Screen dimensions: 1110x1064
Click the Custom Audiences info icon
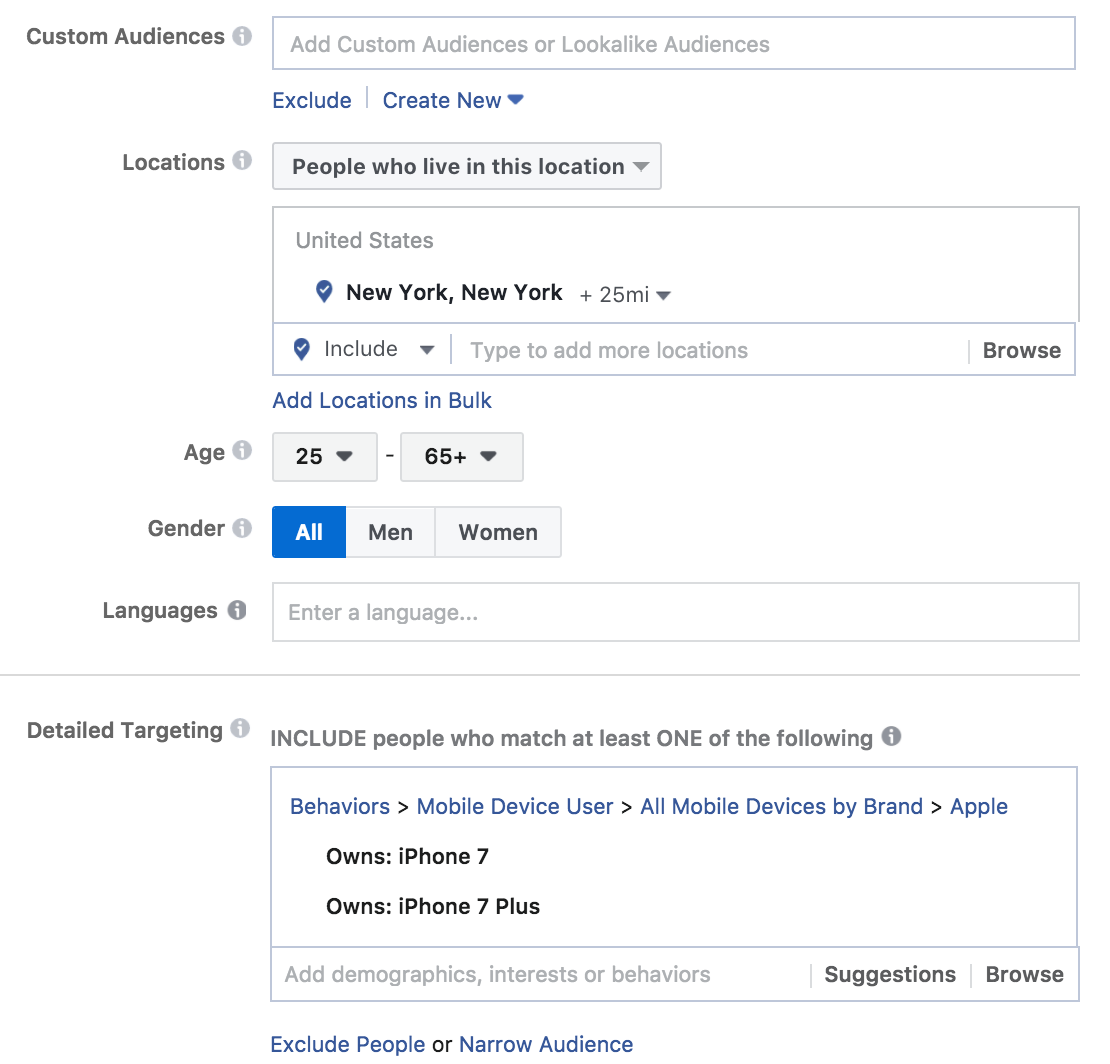click(242, 36)
